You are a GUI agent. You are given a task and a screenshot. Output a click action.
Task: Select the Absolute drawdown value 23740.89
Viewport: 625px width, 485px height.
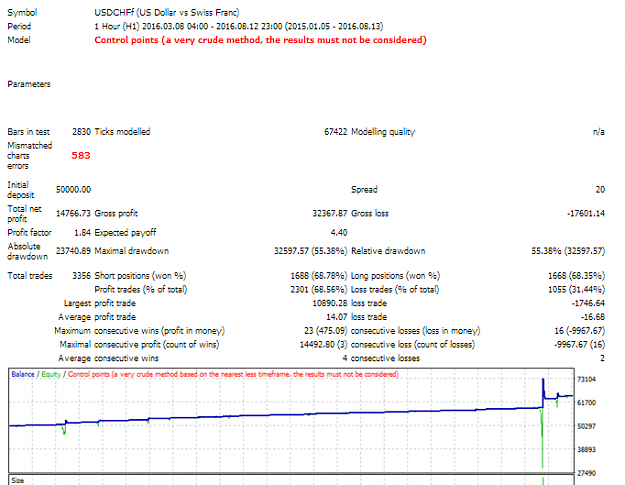tap(73, 251)
